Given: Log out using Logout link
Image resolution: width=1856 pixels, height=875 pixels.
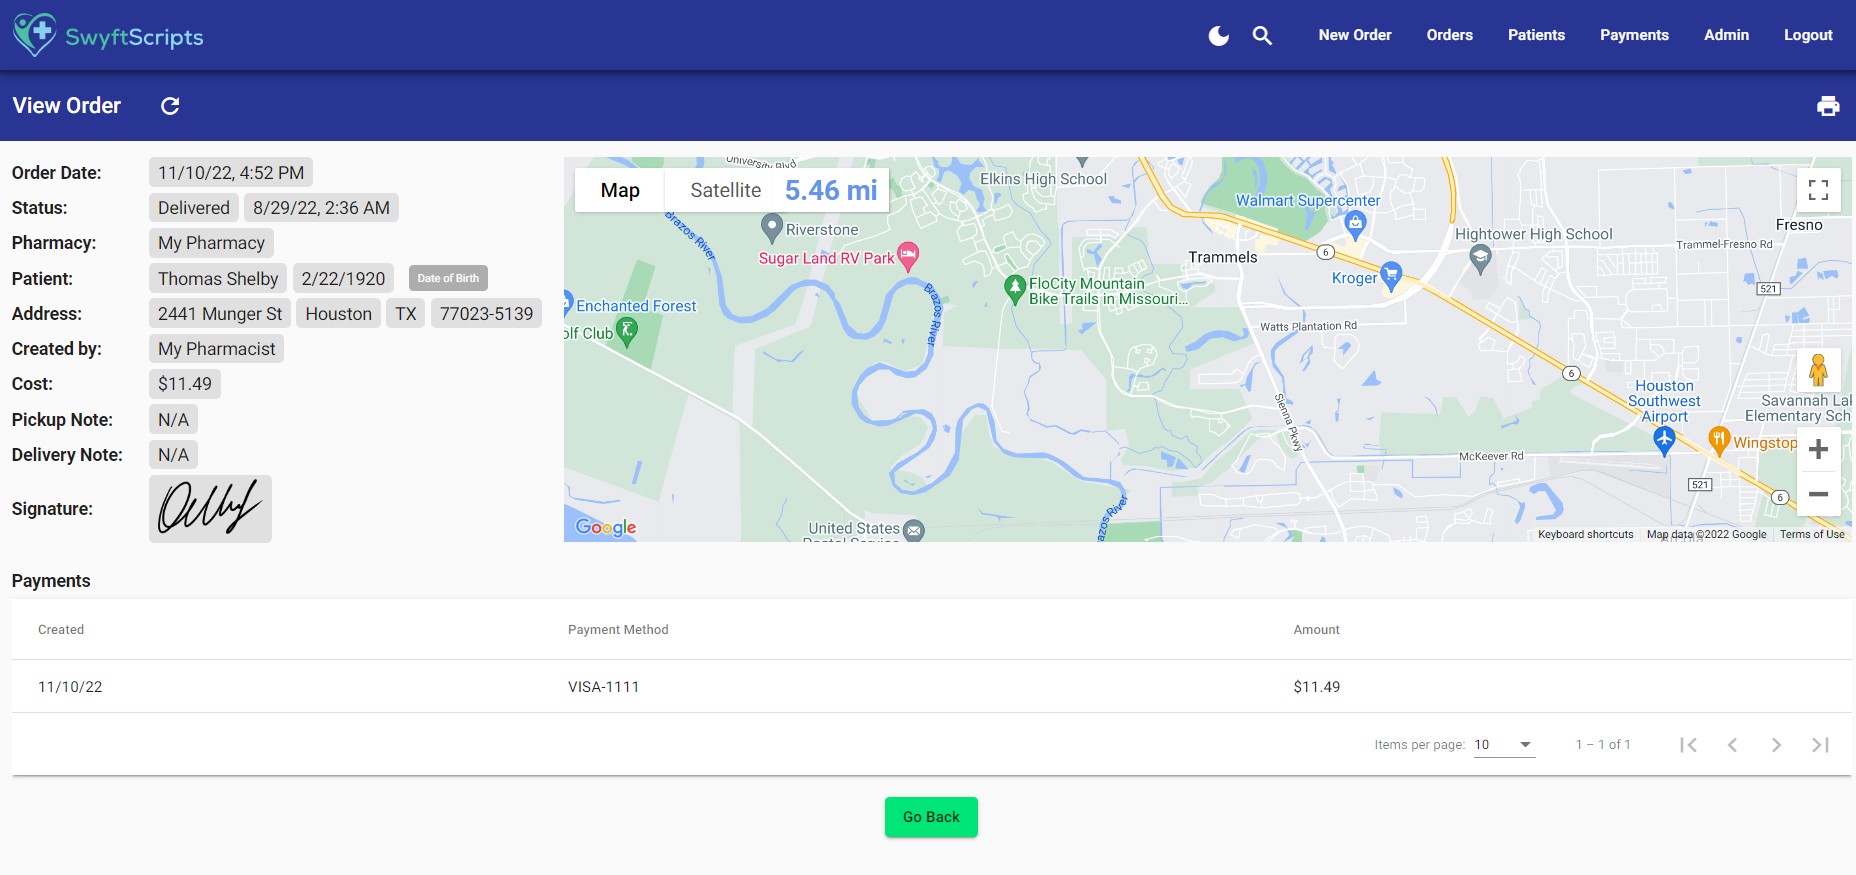Looking at the screenshot, I should 1808,35.
